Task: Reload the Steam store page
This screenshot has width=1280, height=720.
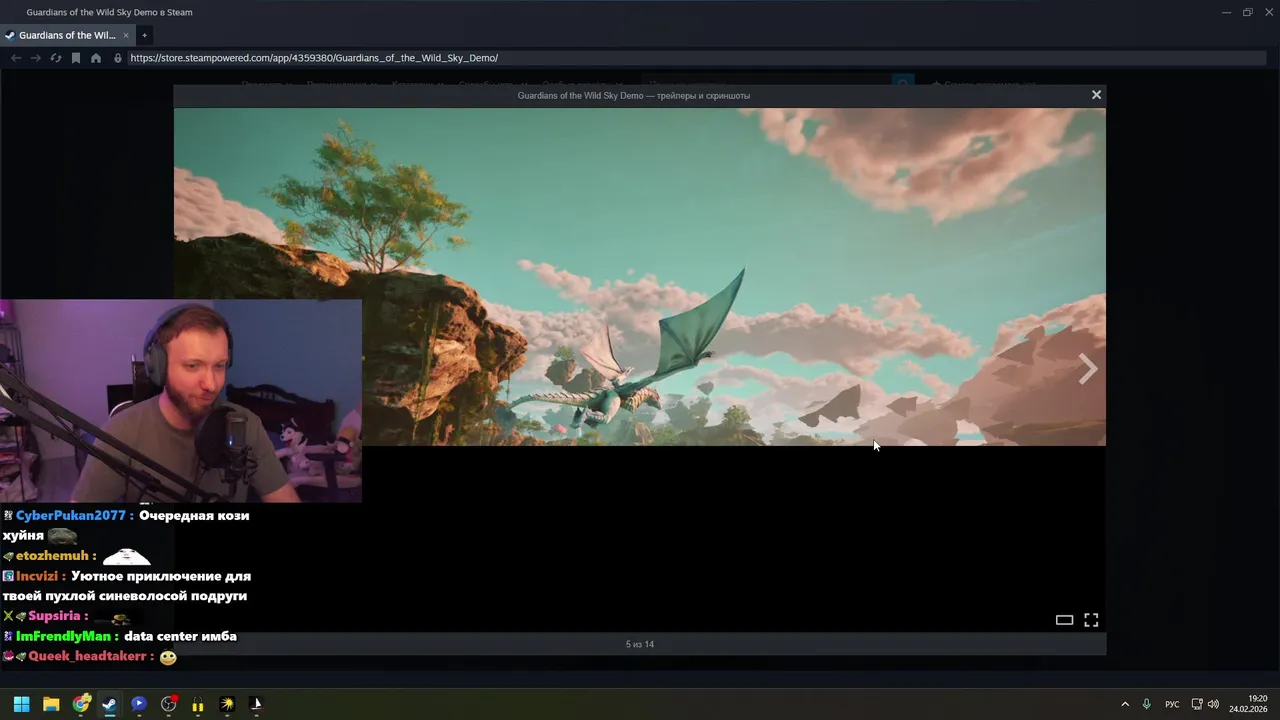Action: point(55,58)
